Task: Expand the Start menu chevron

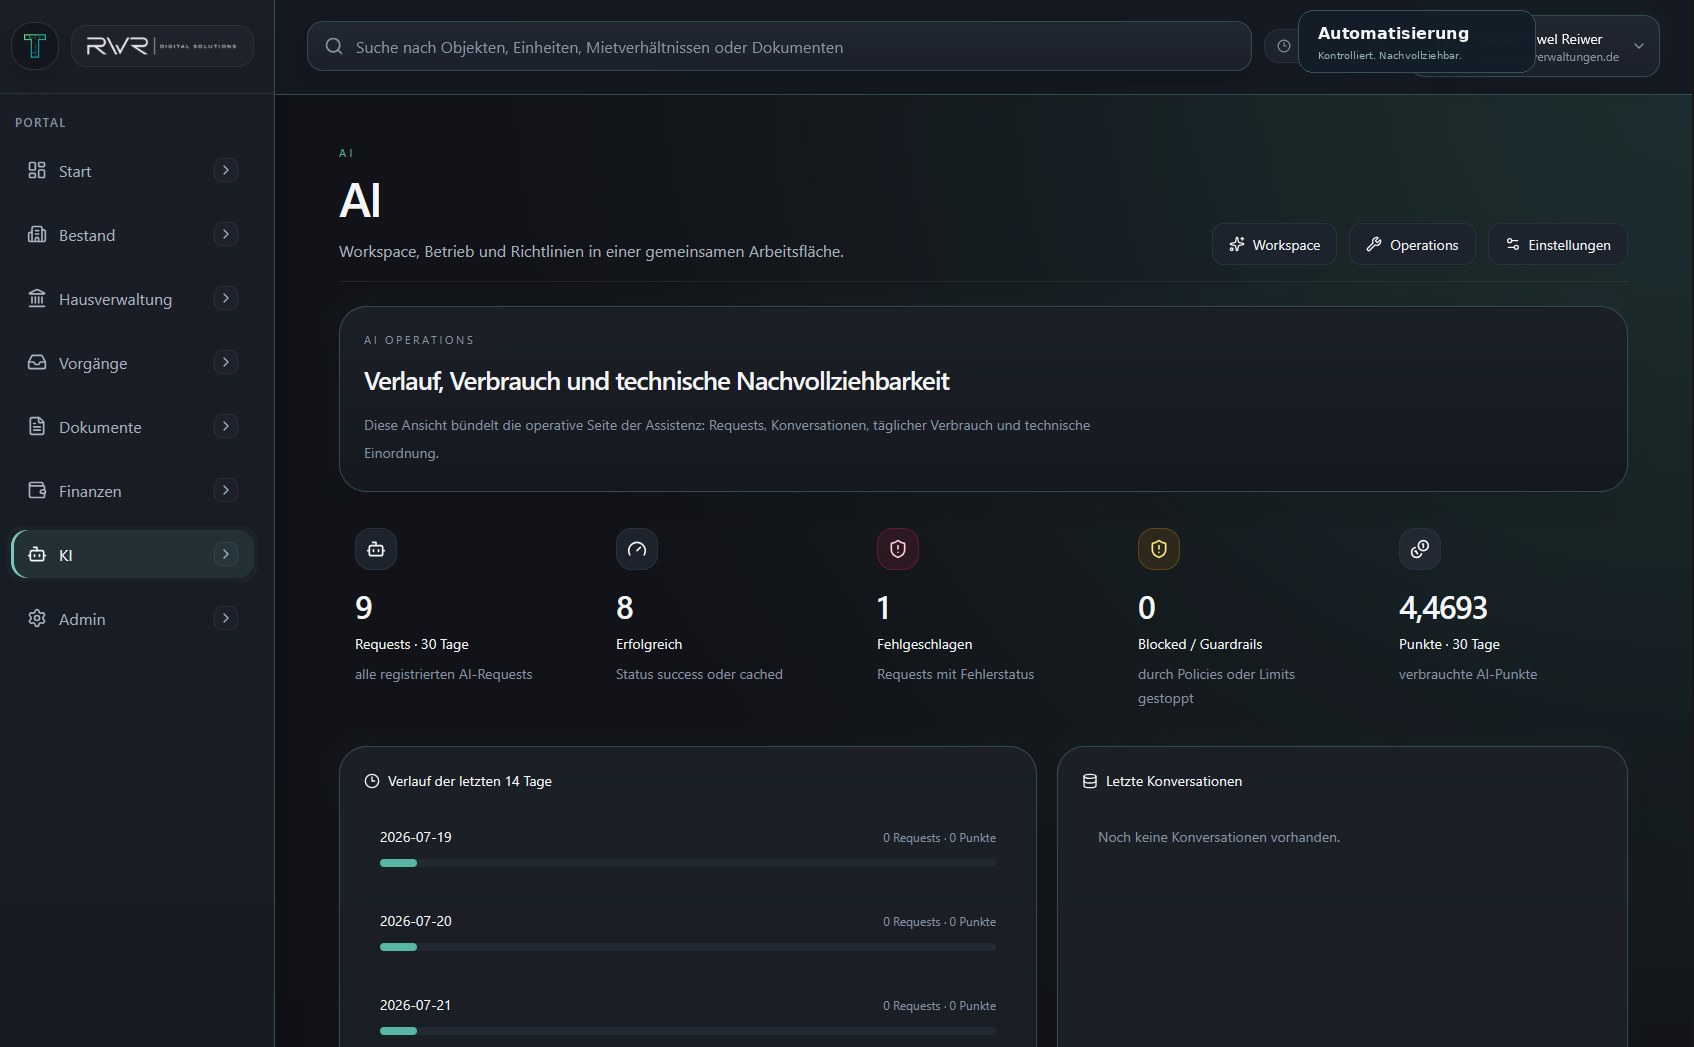Action: pos(226,170)
